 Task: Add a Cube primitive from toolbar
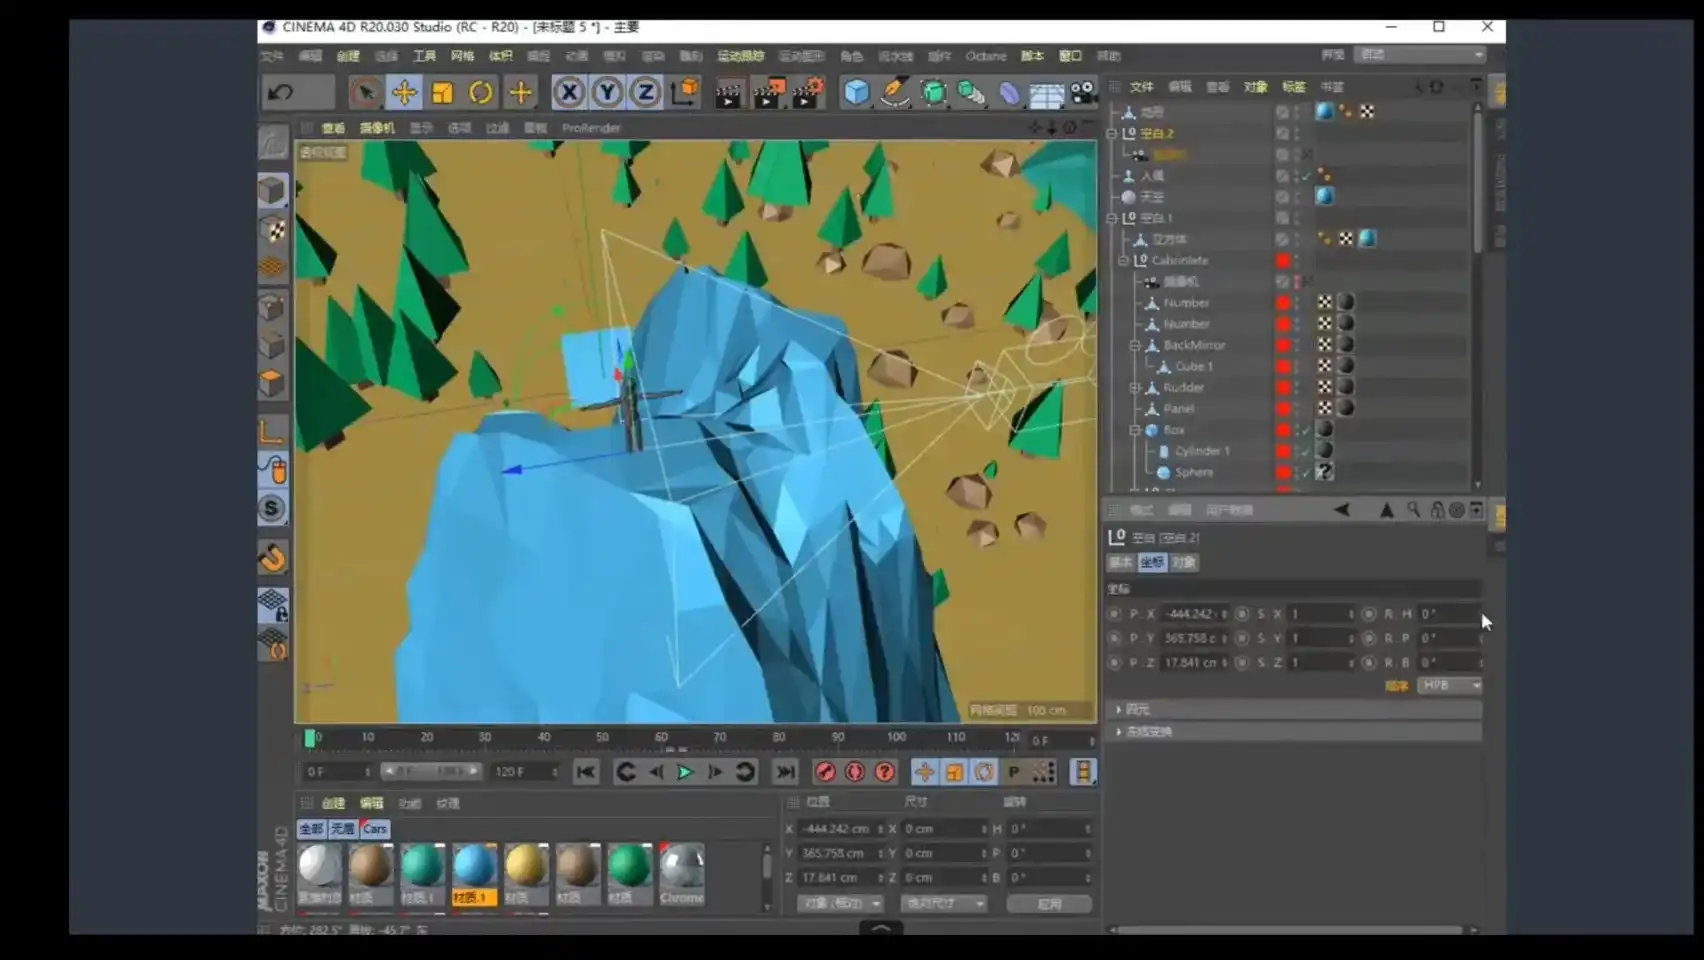tap(856, 93)
